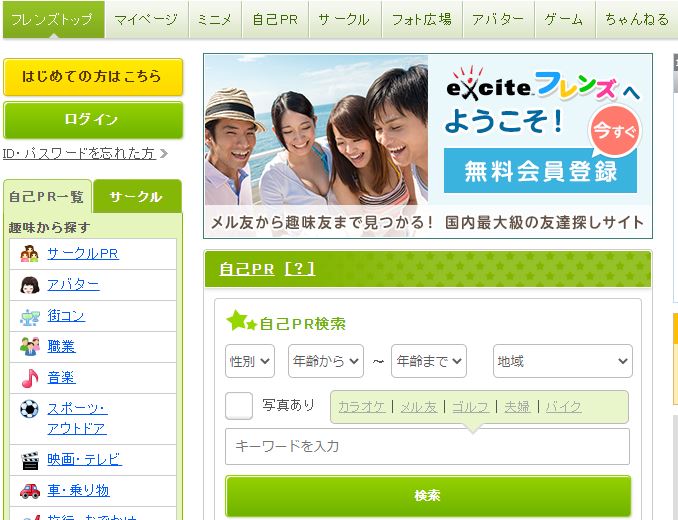Open the 年齢まで dropdown
This screenshot has width=678, height=520.
428,361
